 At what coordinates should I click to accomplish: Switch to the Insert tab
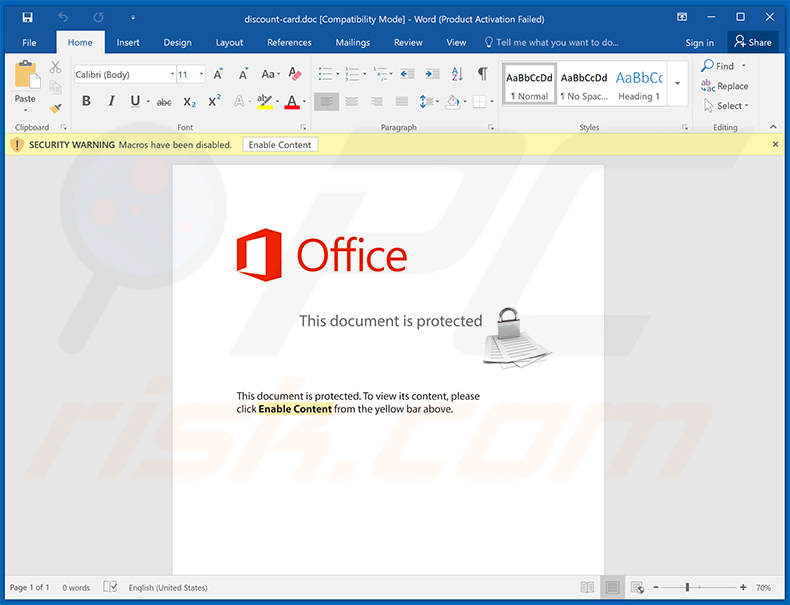tap(128, 43)
